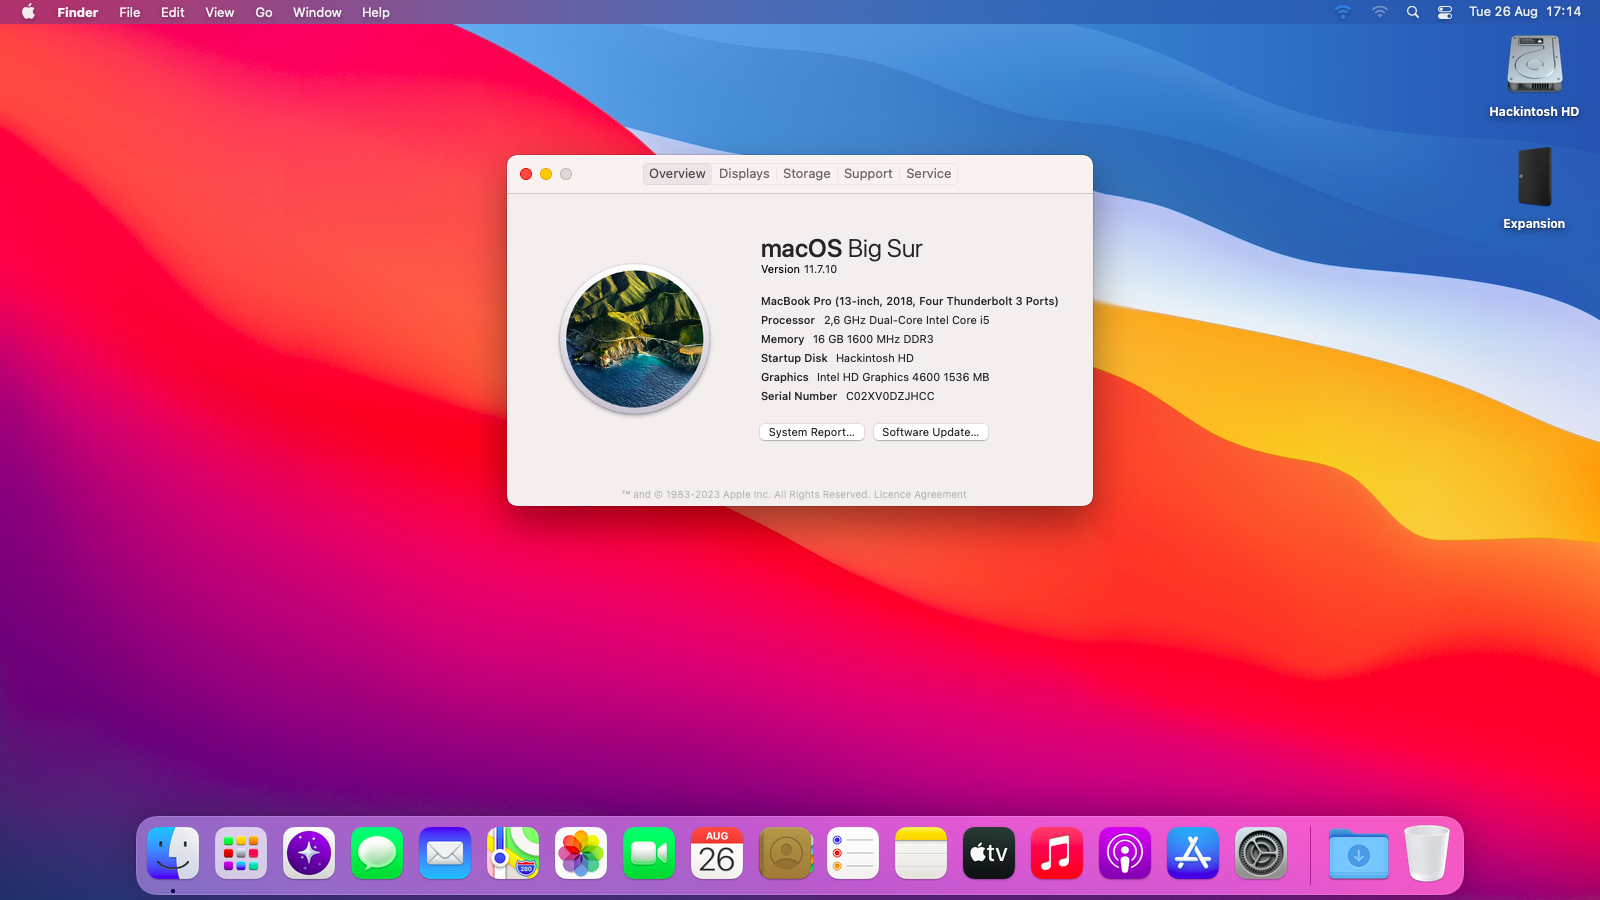Click the Memory 16 GB 1600 MHz line

coord(847,339)
